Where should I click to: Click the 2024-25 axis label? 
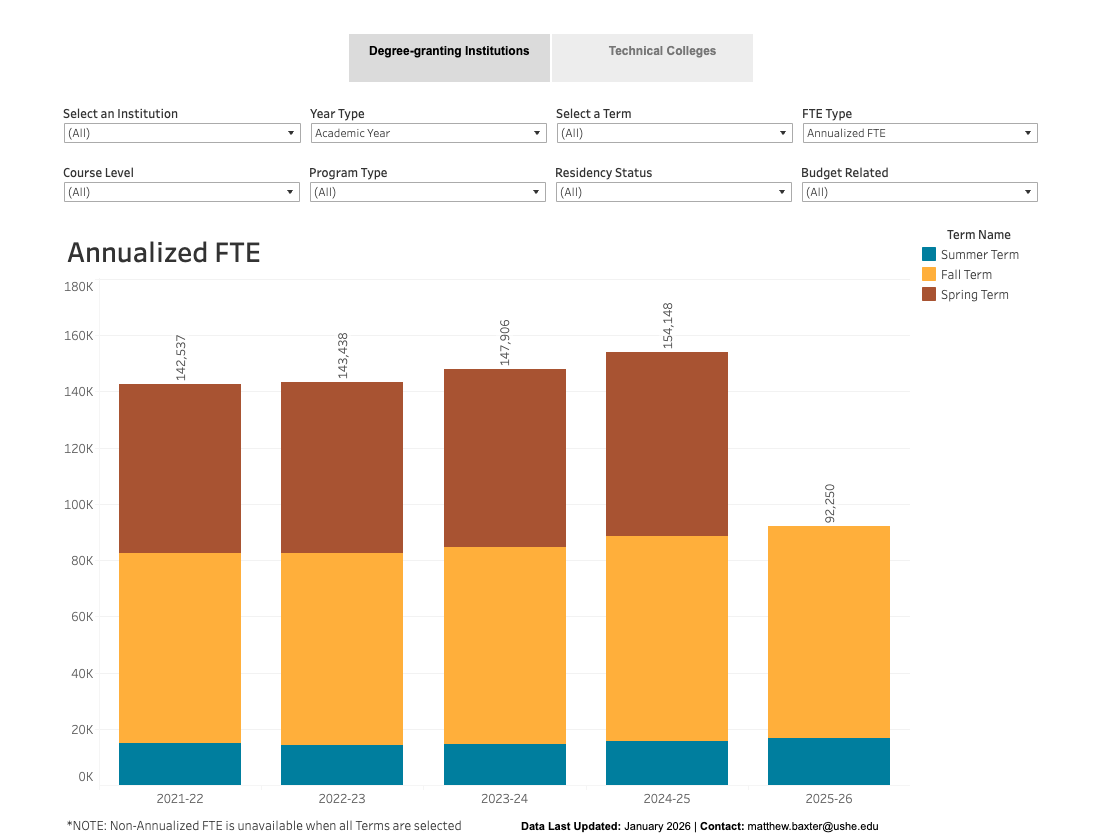point(667,799)
